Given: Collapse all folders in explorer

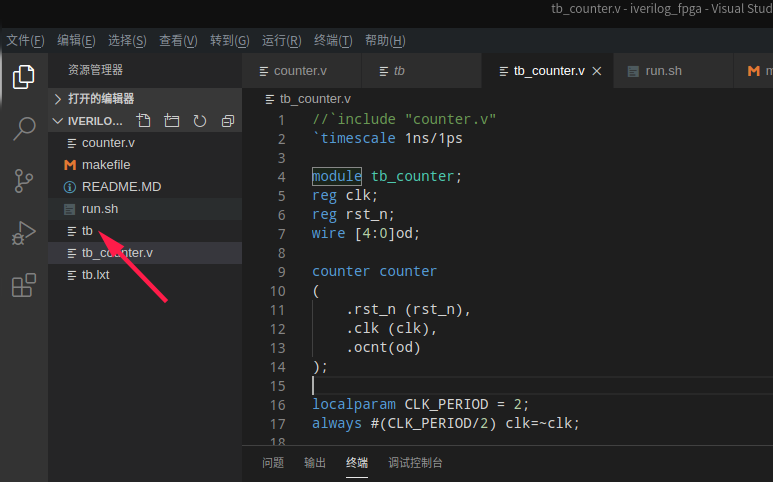Looking at the screenshot, I should pyautogui.click(x=228, y=121).
